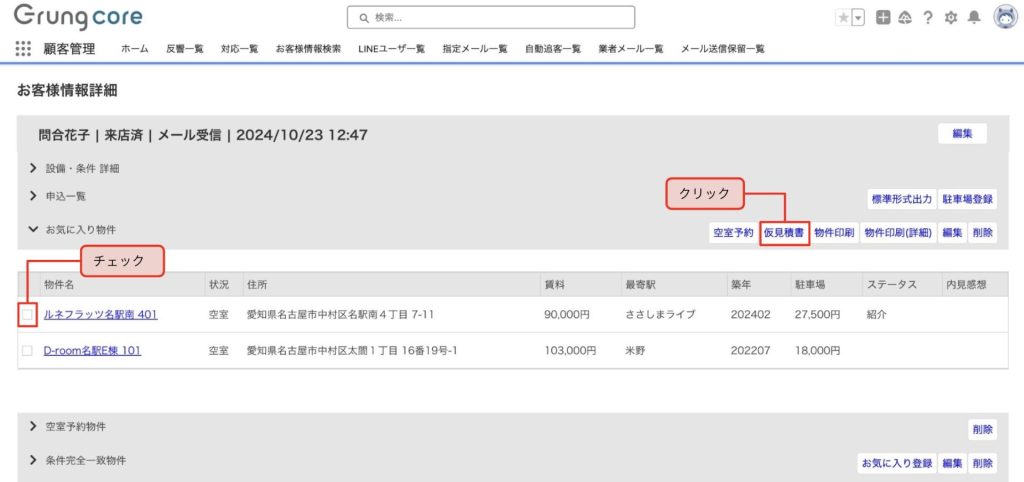
Task: Open the D-room名駅E棟 101 property link
Action: [x=92, y=351]
